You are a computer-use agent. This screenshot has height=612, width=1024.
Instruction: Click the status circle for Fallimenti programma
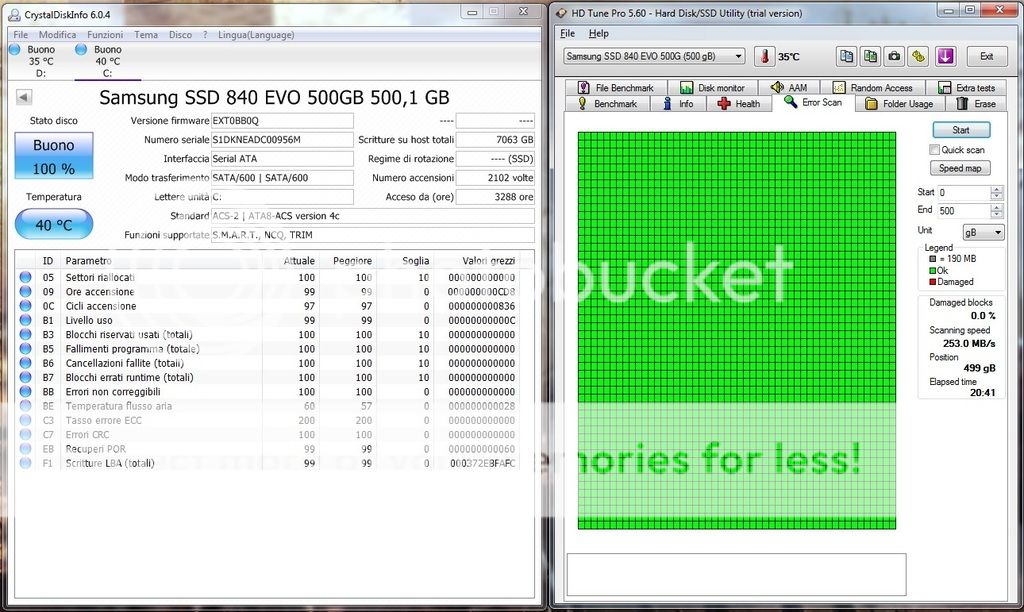coord(25,349)
